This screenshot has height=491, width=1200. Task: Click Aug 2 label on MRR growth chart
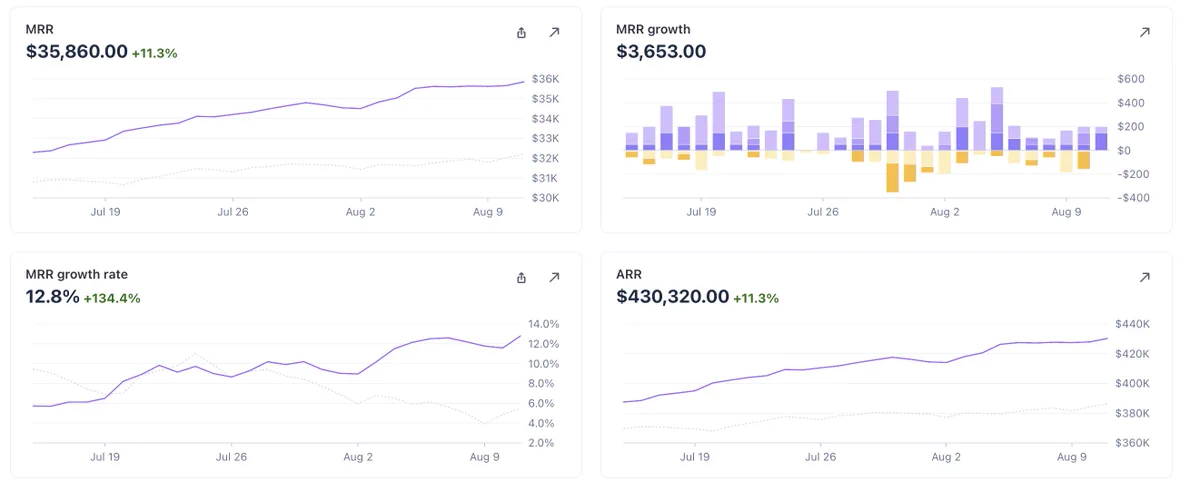(944, 212)
